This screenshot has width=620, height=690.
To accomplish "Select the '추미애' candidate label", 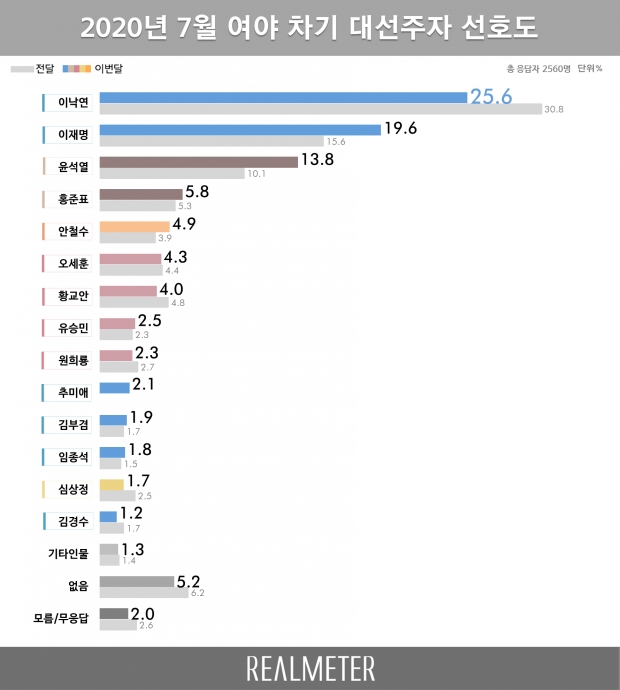I will (67, 393).
